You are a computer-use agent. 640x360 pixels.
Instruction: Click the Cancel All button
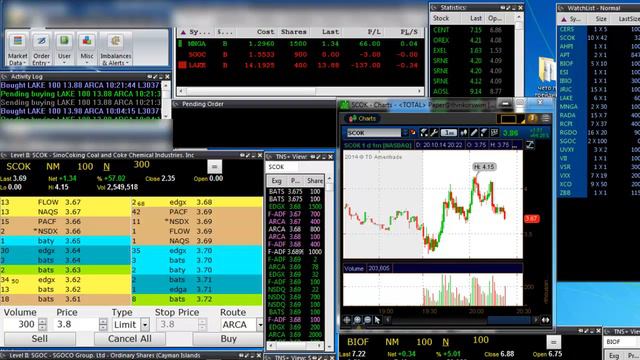click(130, 339)
